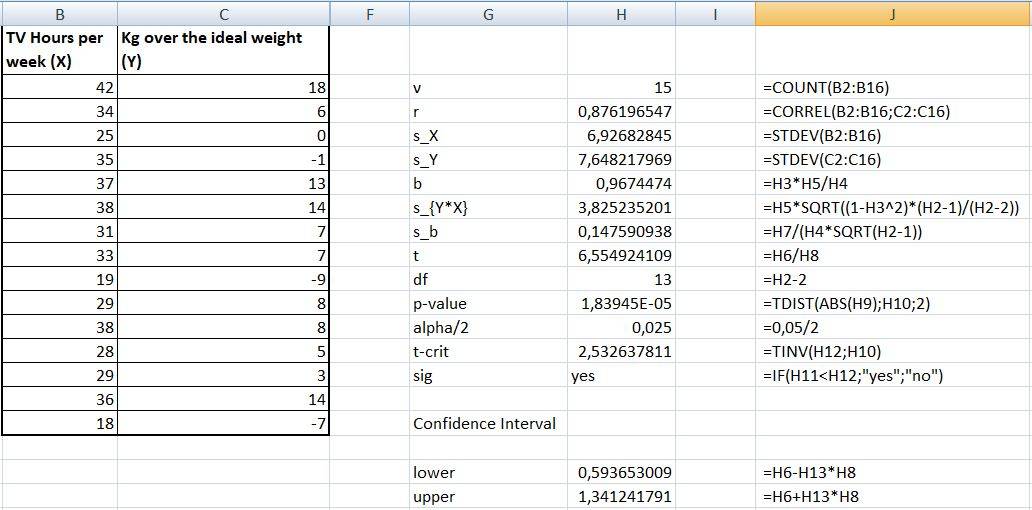The width and height of the screenshot is (1032, 510).
Task: Select the 'TV Hours per week (X)' header cell
Action: pyautogui.click(x=59, y=50)
